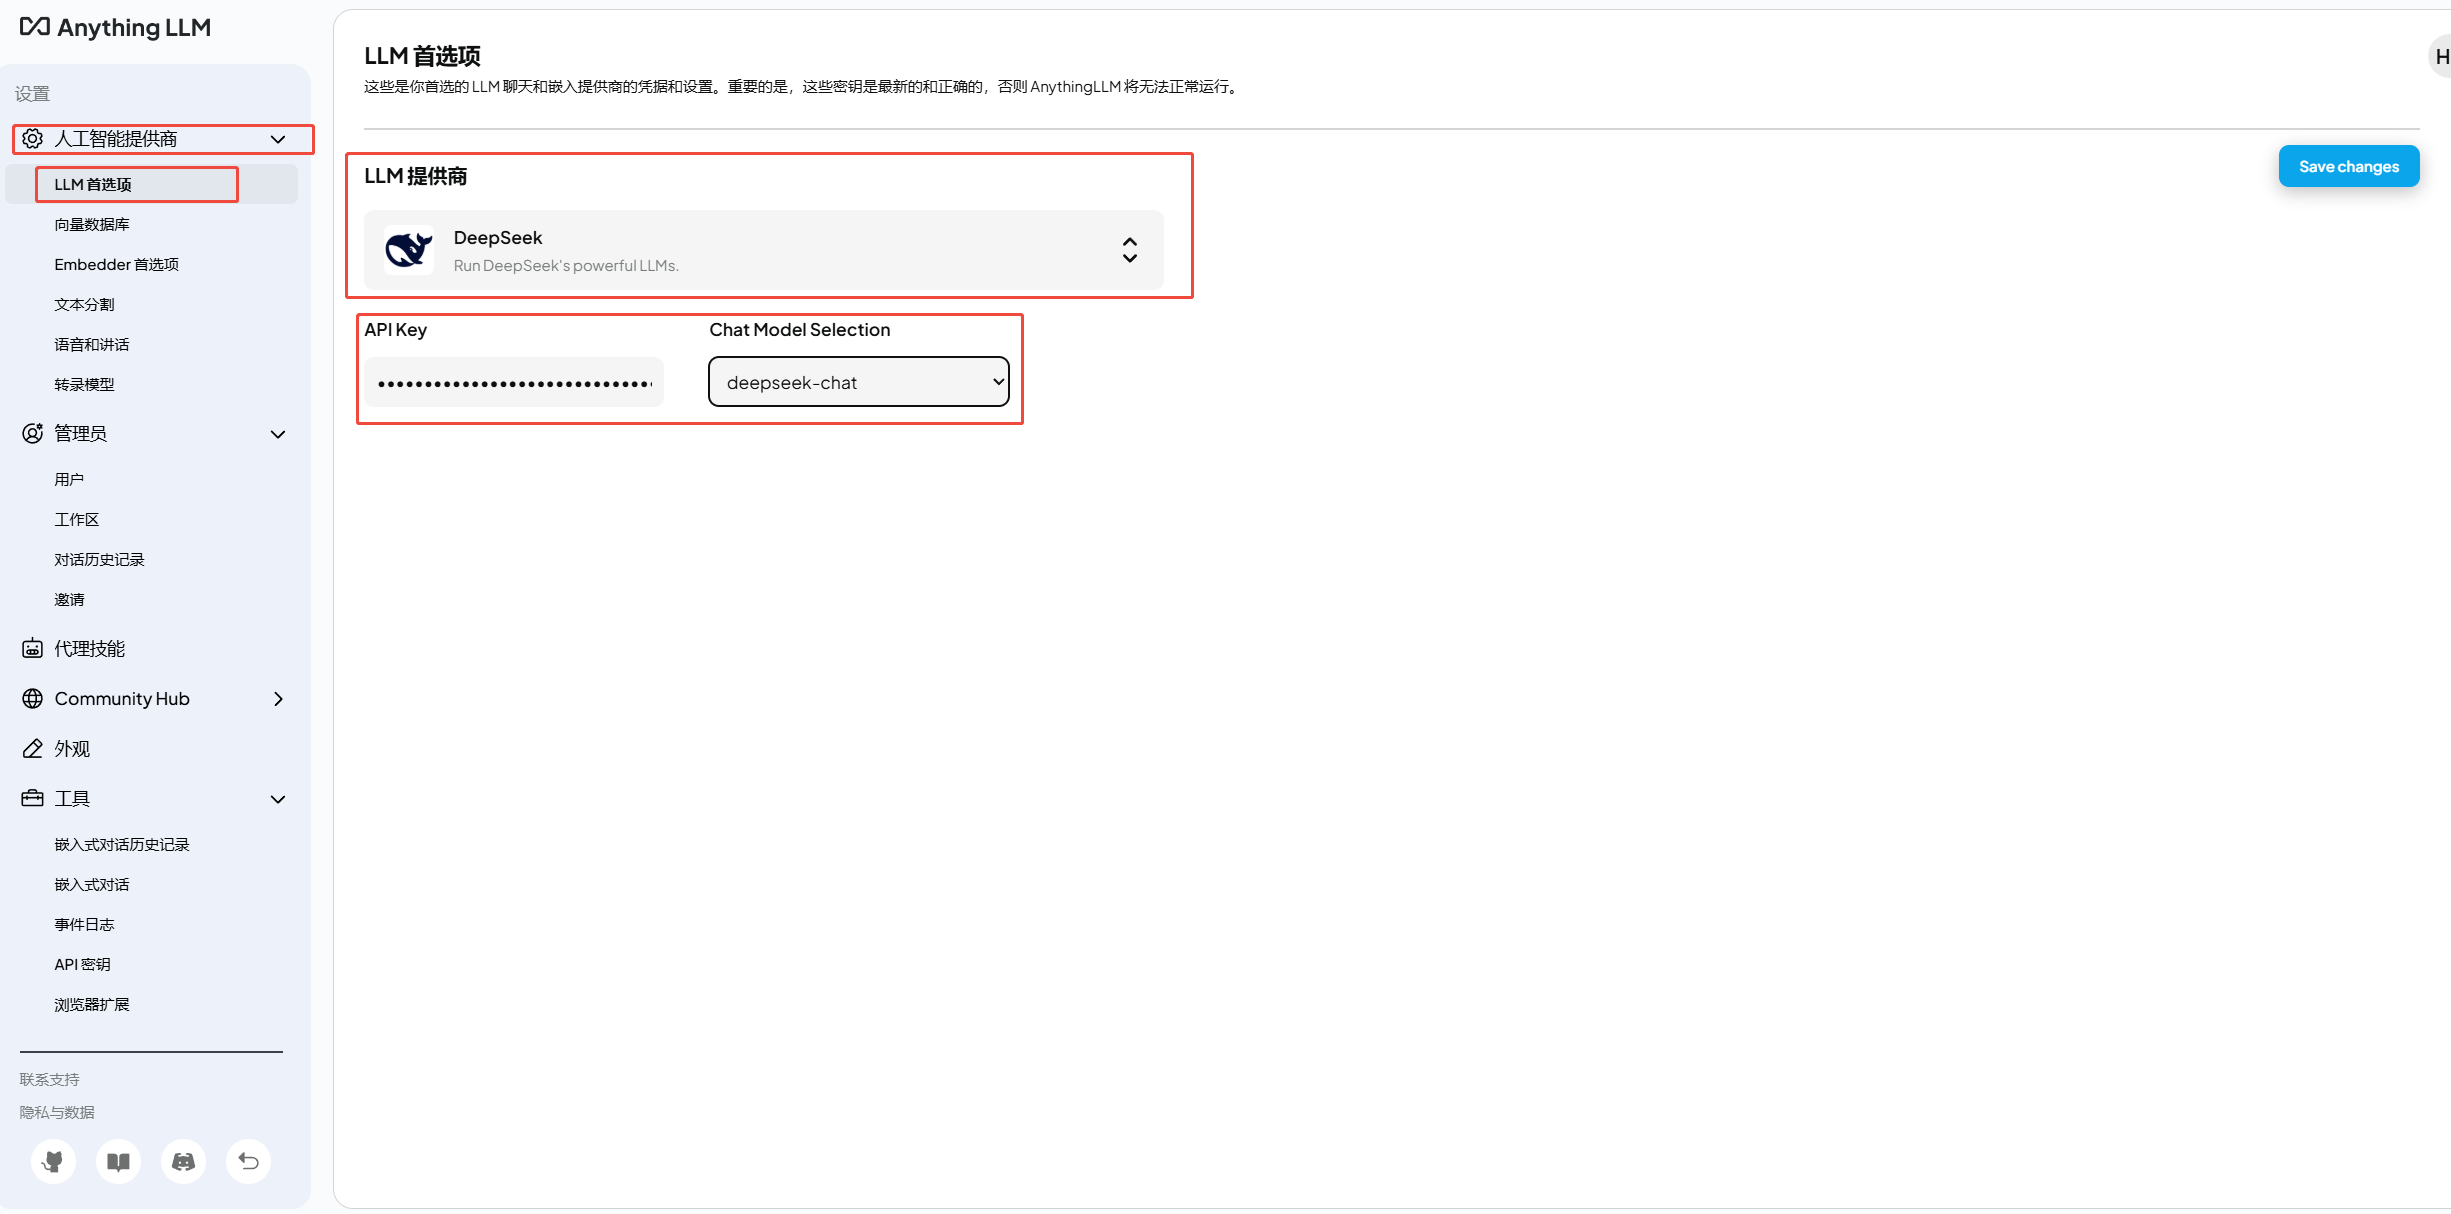Open the LLM provider selector arrows

[x=1130, y=250]
